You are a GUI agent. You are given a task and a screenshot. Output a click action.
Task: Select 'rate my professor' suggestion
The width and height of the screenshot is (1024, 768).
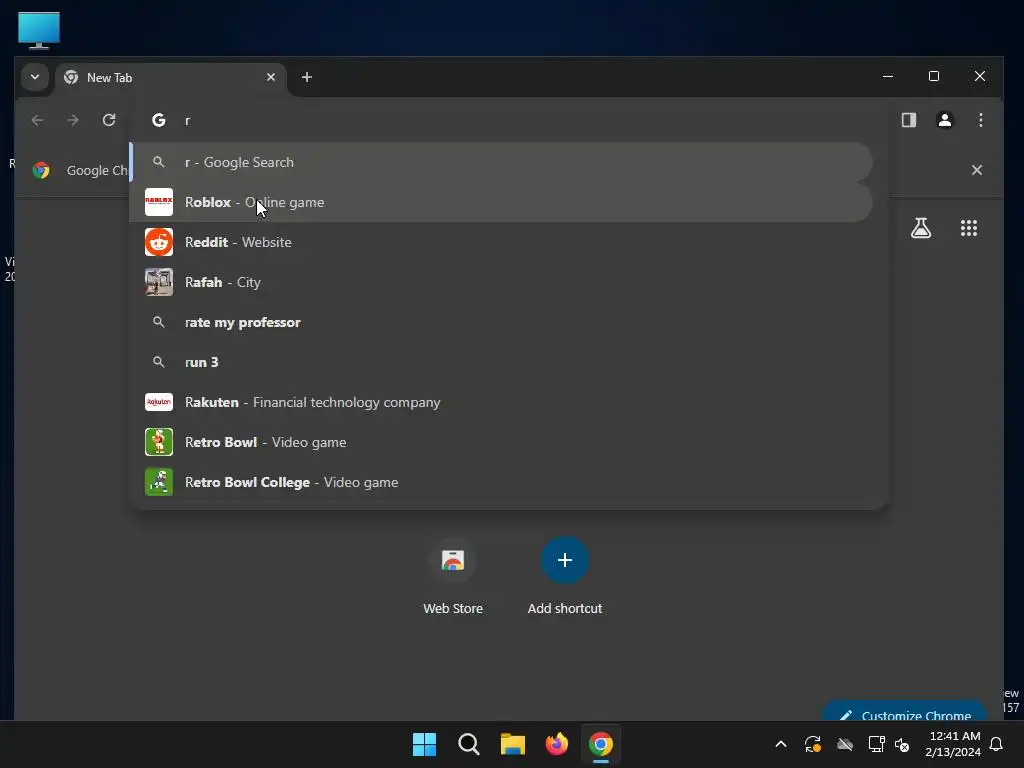[x=501, y=322]
